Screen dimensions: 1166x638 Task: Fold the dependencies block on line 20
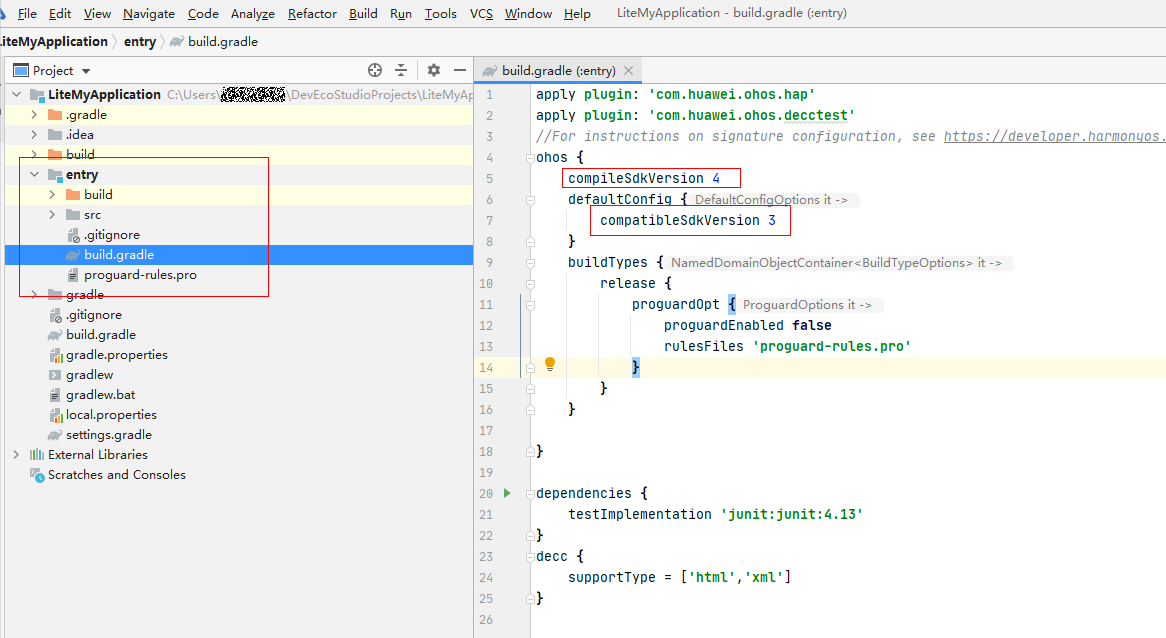click(x=530, y=494)
